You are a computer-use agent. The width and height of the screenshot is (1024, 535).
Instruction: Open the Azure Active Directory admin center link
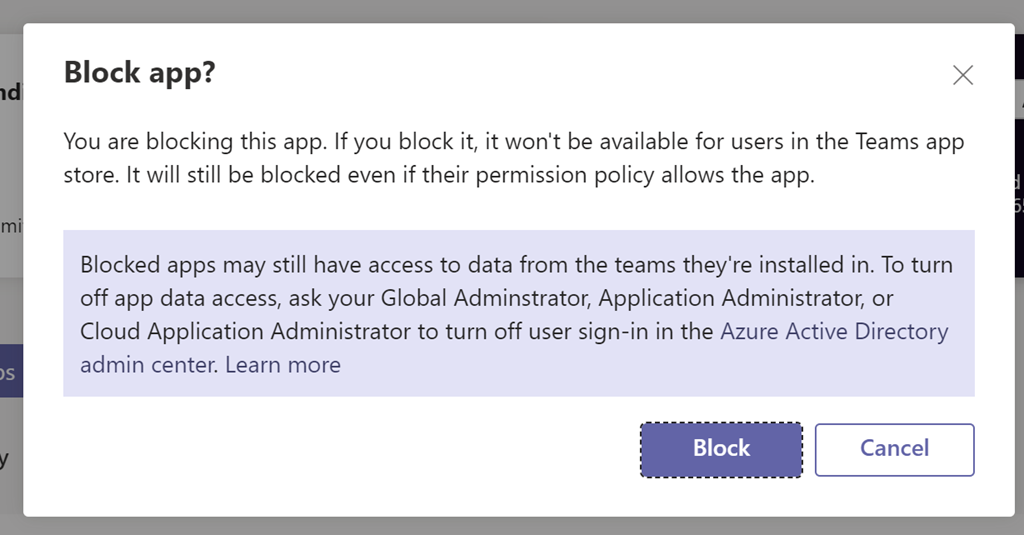coord(834,332)
